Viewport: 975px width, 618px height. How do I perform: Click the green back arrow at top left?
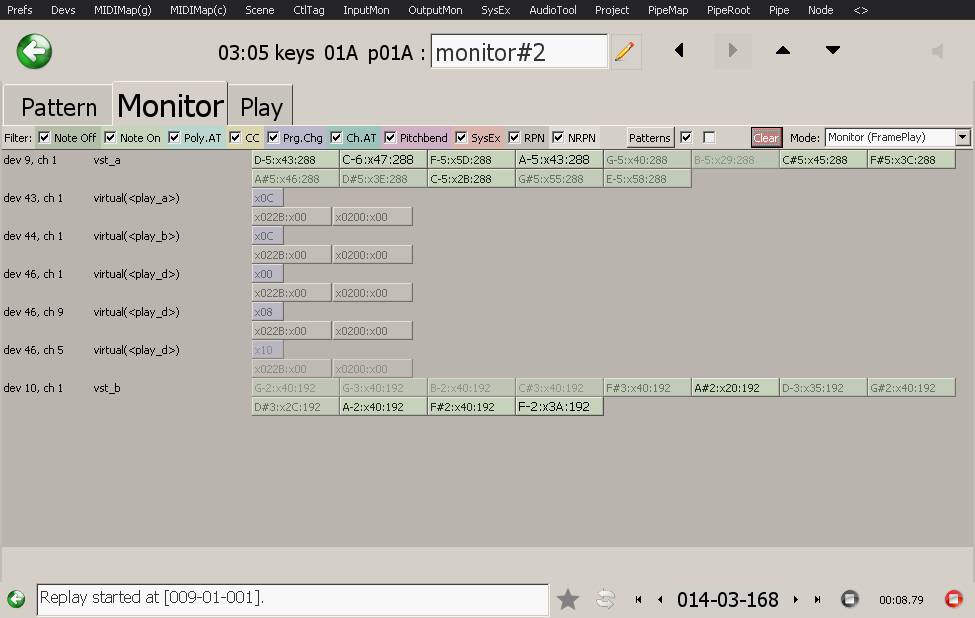coord(35,51)
